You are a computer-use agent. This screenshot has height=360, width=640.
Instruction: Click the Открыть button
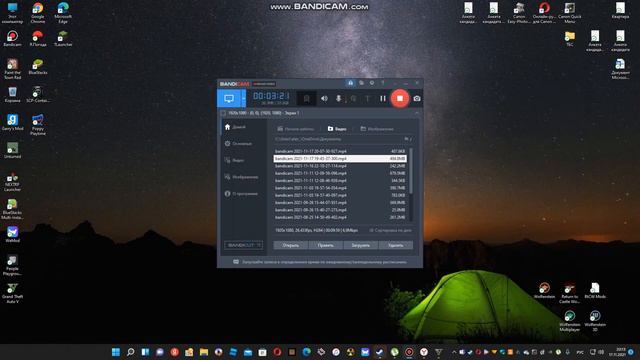point(291,245)
